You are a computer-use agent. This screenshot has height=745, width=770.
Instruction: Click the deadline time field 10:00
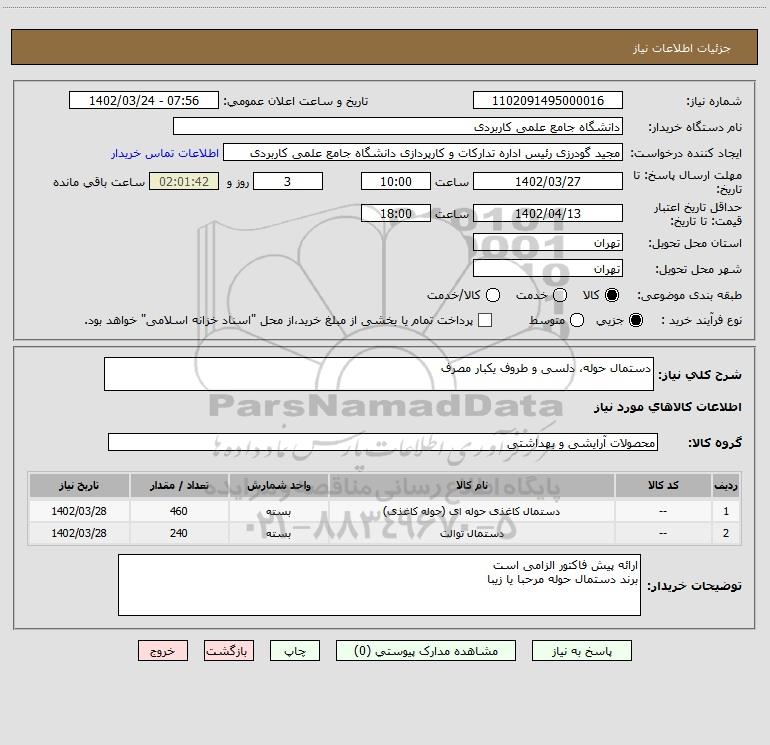(x=396, y=181)
